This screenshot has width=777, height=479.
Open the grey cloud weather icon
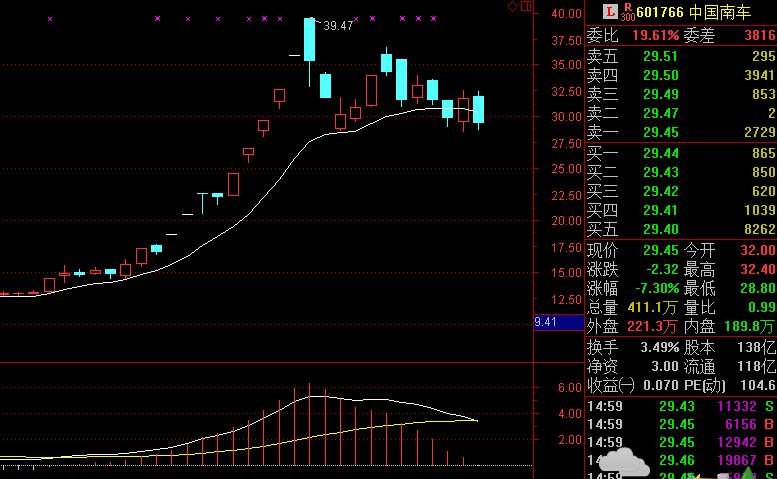623,462
